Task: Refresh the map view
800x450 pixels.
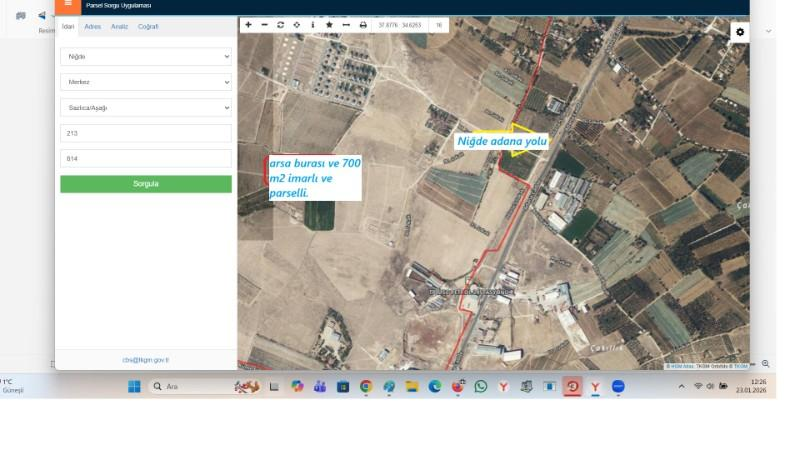Action: [281, 24]
